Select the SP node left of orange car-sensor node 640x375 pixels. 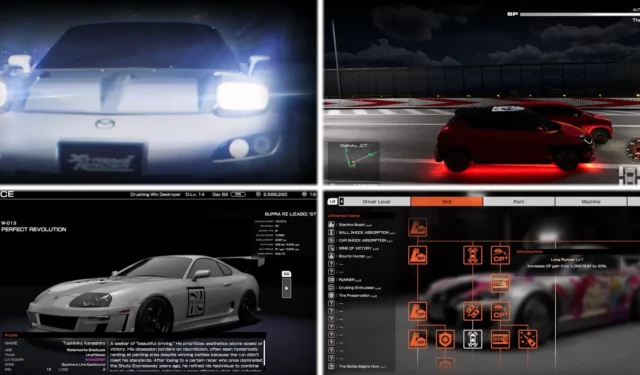418,255
